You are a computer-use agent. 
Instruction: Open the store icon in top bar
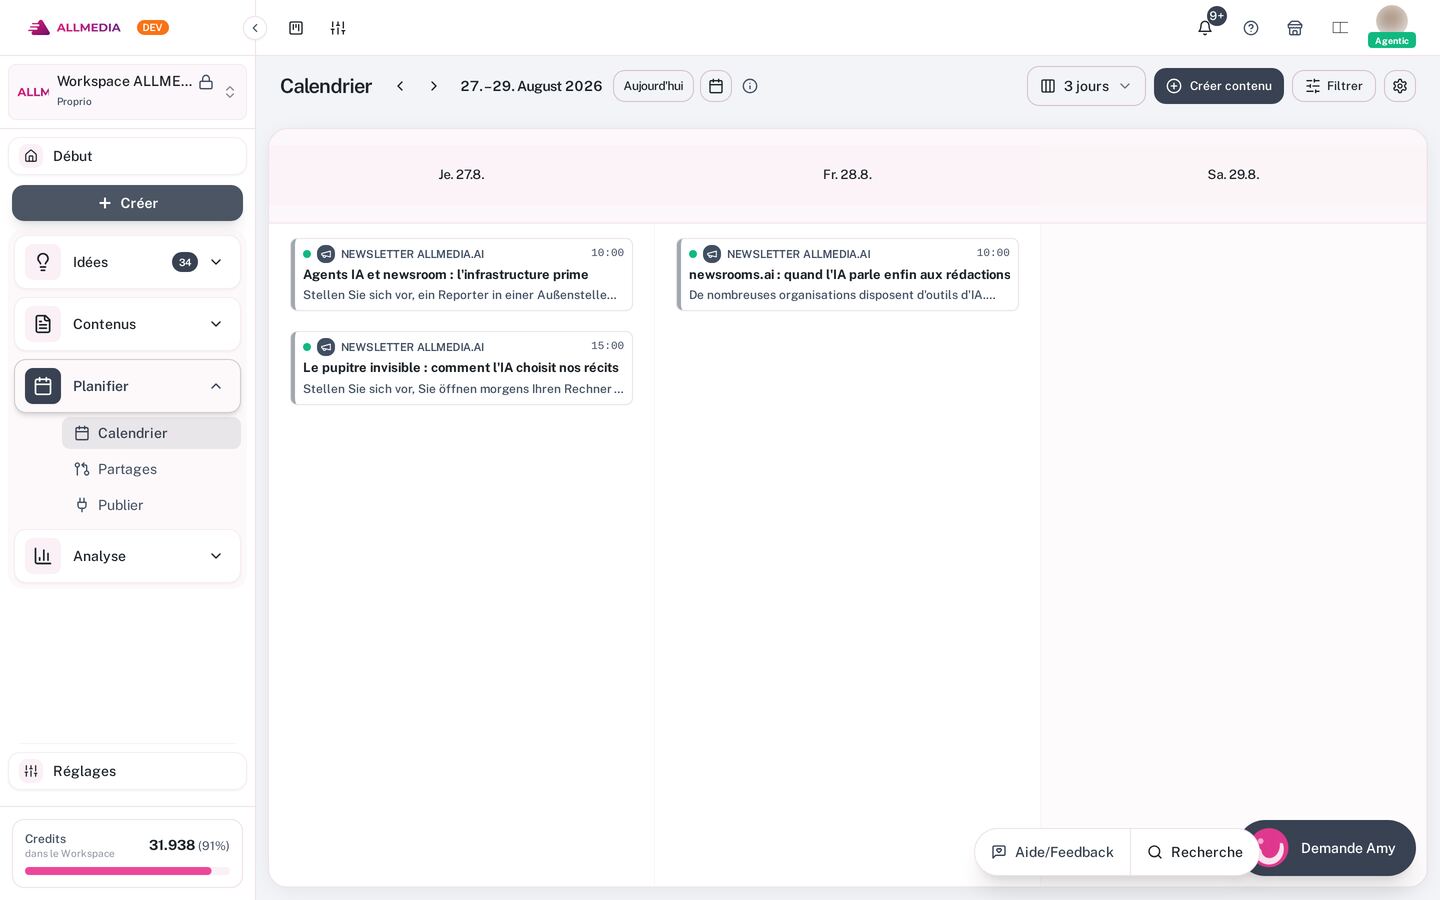(x=1295, y=28)
